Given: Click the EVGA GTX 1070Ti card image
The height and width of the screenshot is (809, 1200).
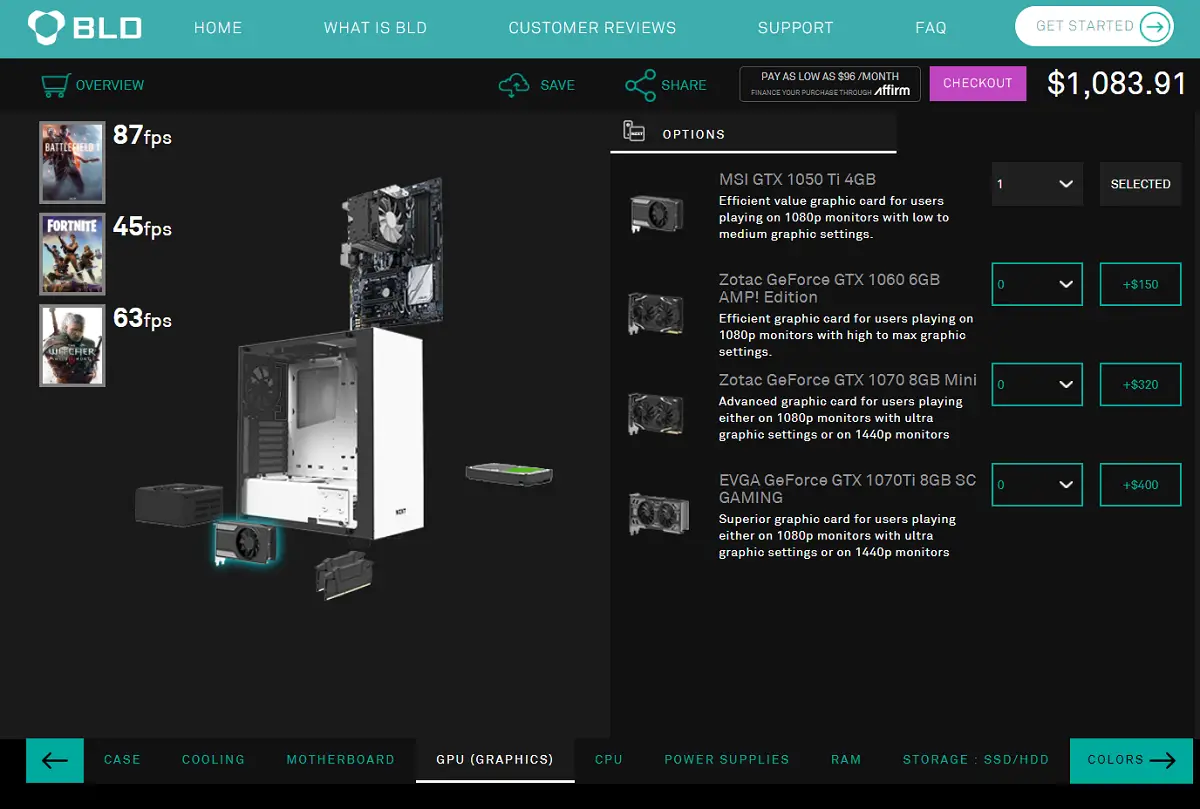Looking at the screenshot, I should 658,513.
